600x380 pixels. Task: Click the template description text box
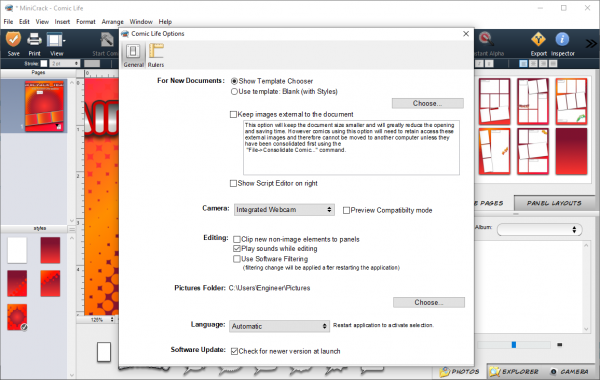click(x=351, y=148)
